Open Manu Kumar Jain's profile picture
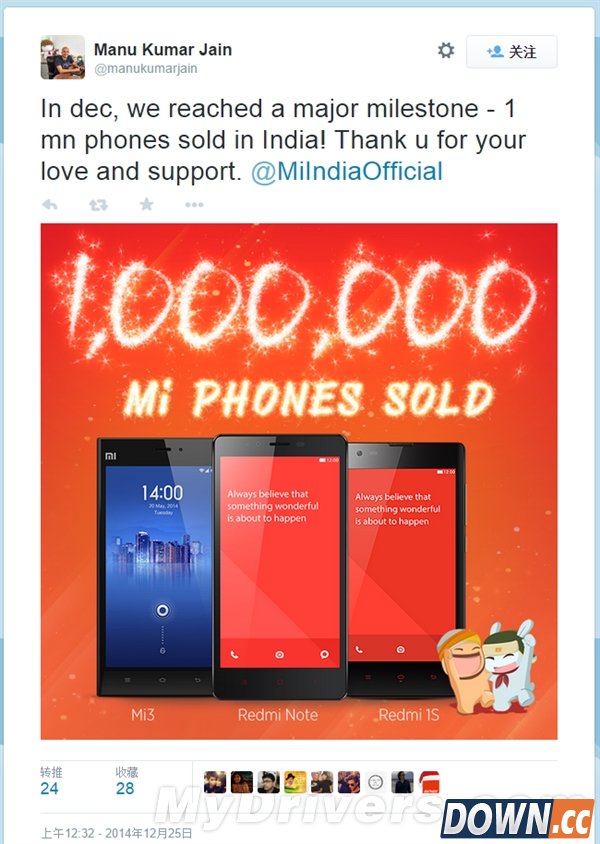 pos(62,57)
